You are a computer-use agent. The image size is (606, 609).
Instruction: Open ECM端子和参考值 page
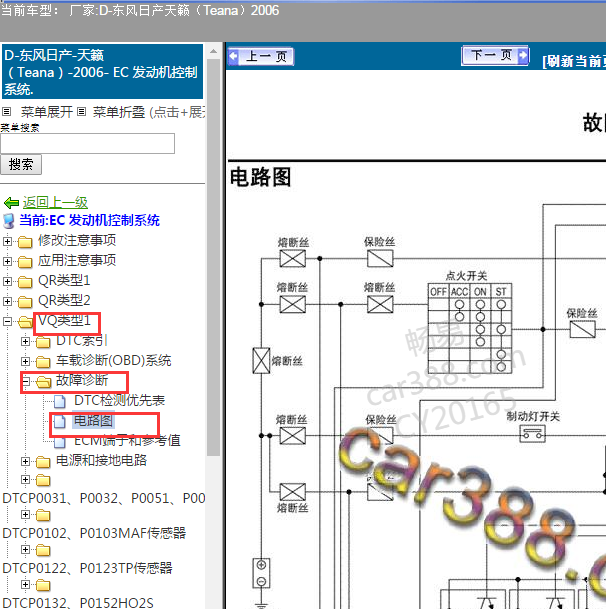pyautogui.click(x=127, y=440)
